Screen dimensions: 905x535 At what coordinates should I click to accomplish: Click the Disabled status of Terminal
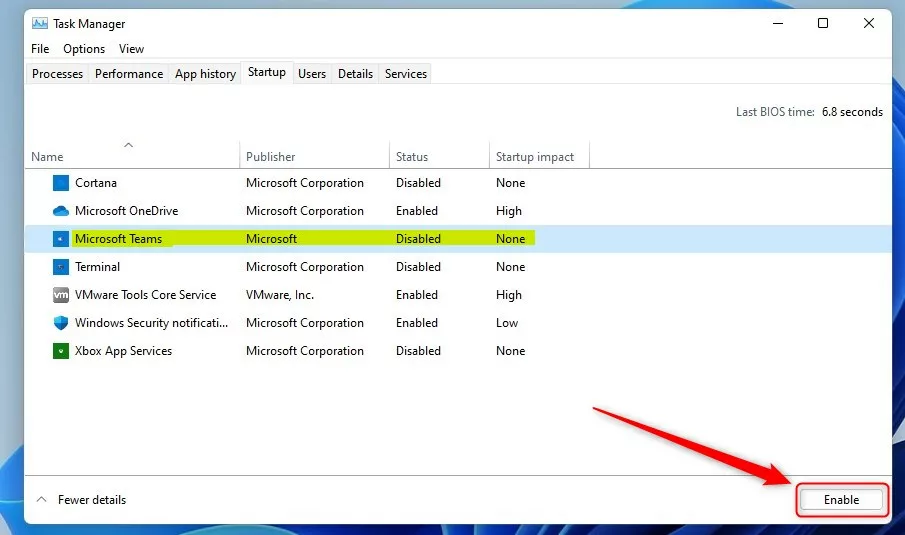pos(418,267)
